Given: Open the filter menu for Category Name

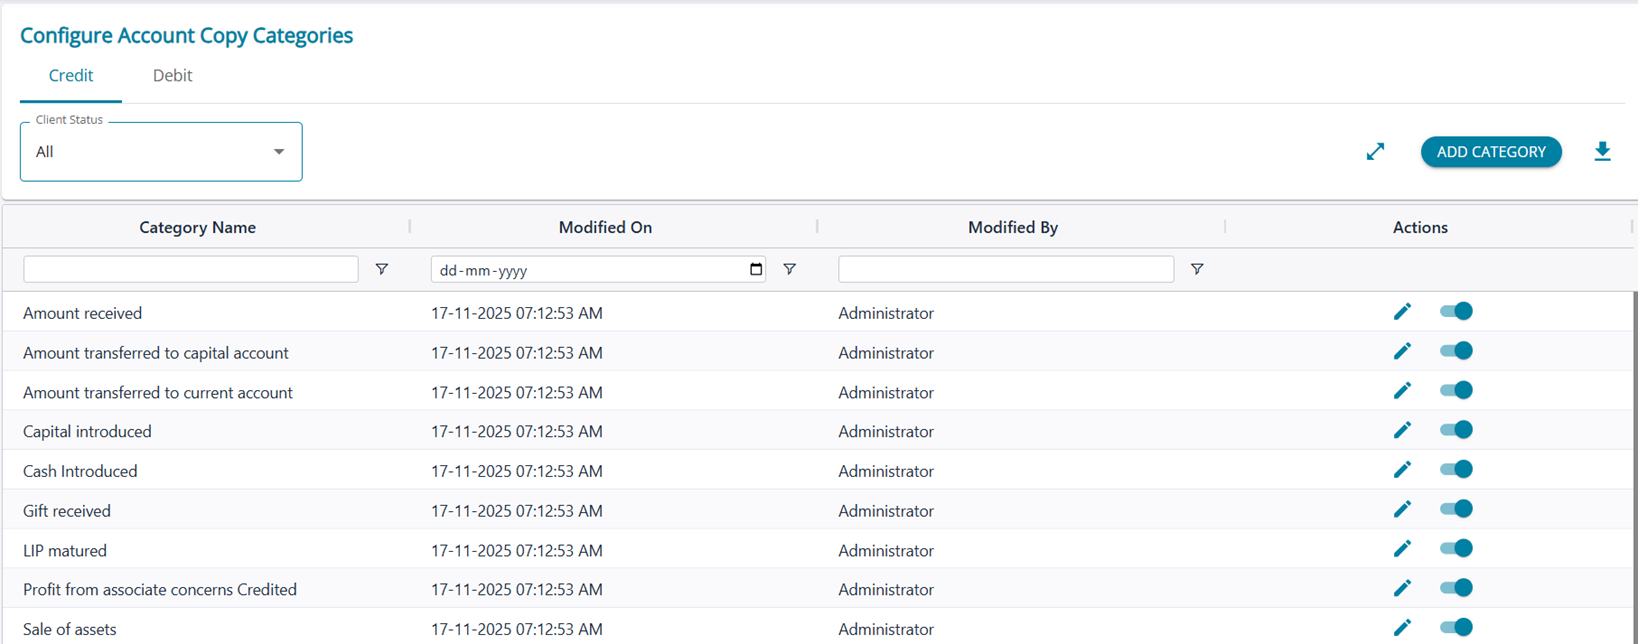Looking at the screenshot, I should coord(382,269).
